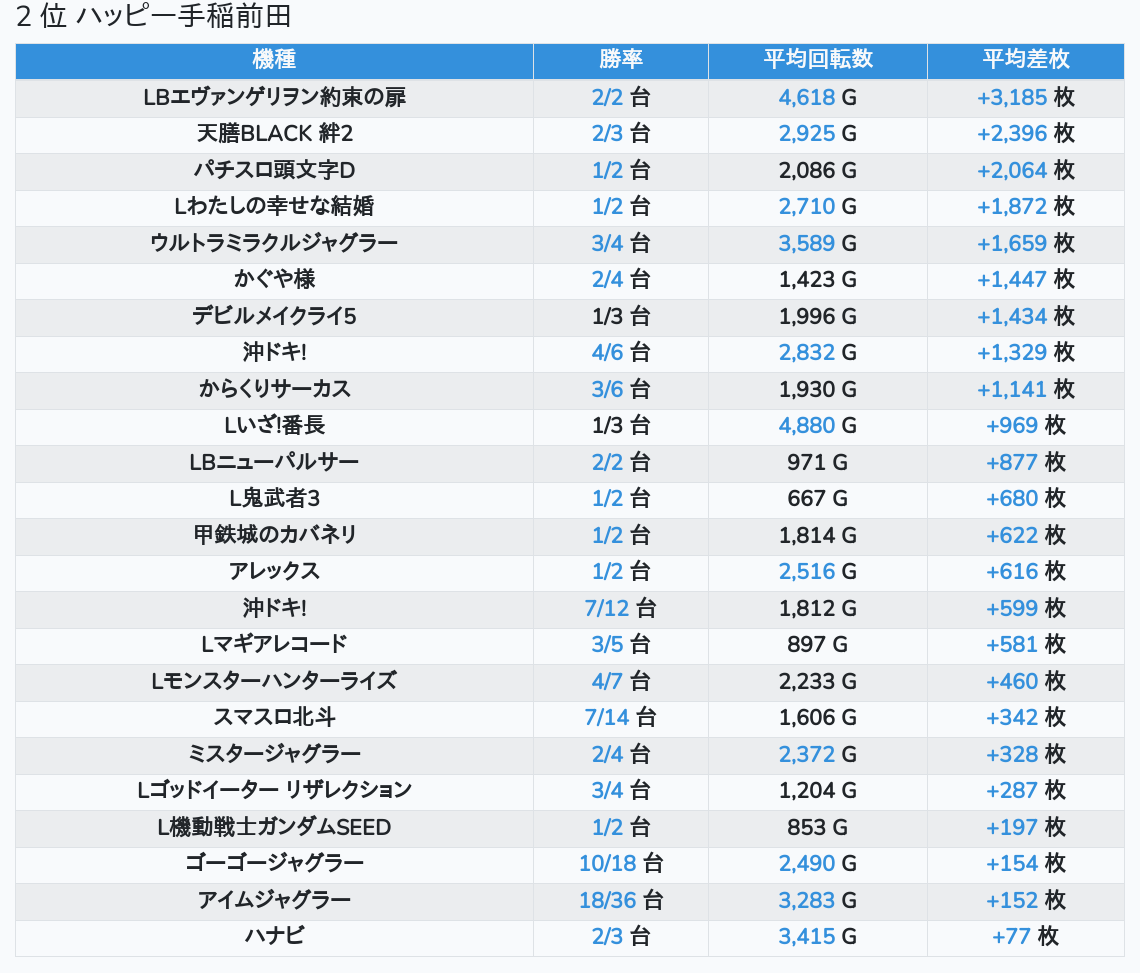The width and height of the screenshot is (1140, 973).
Task: Click the アイムジャグラー machine name
Action: (274, 900)
